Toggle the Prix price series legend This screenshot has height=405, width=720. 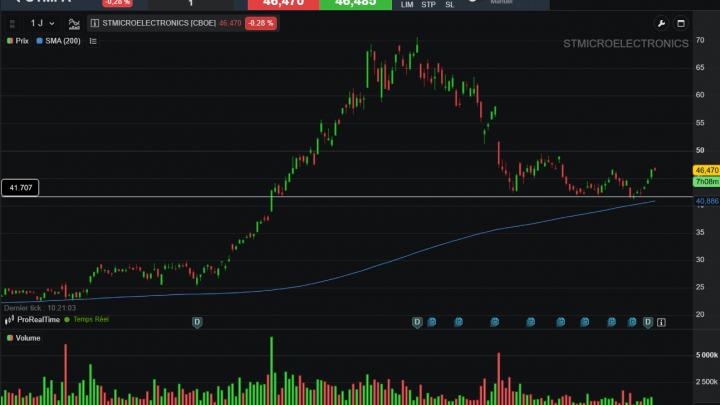tap(18, 41)
